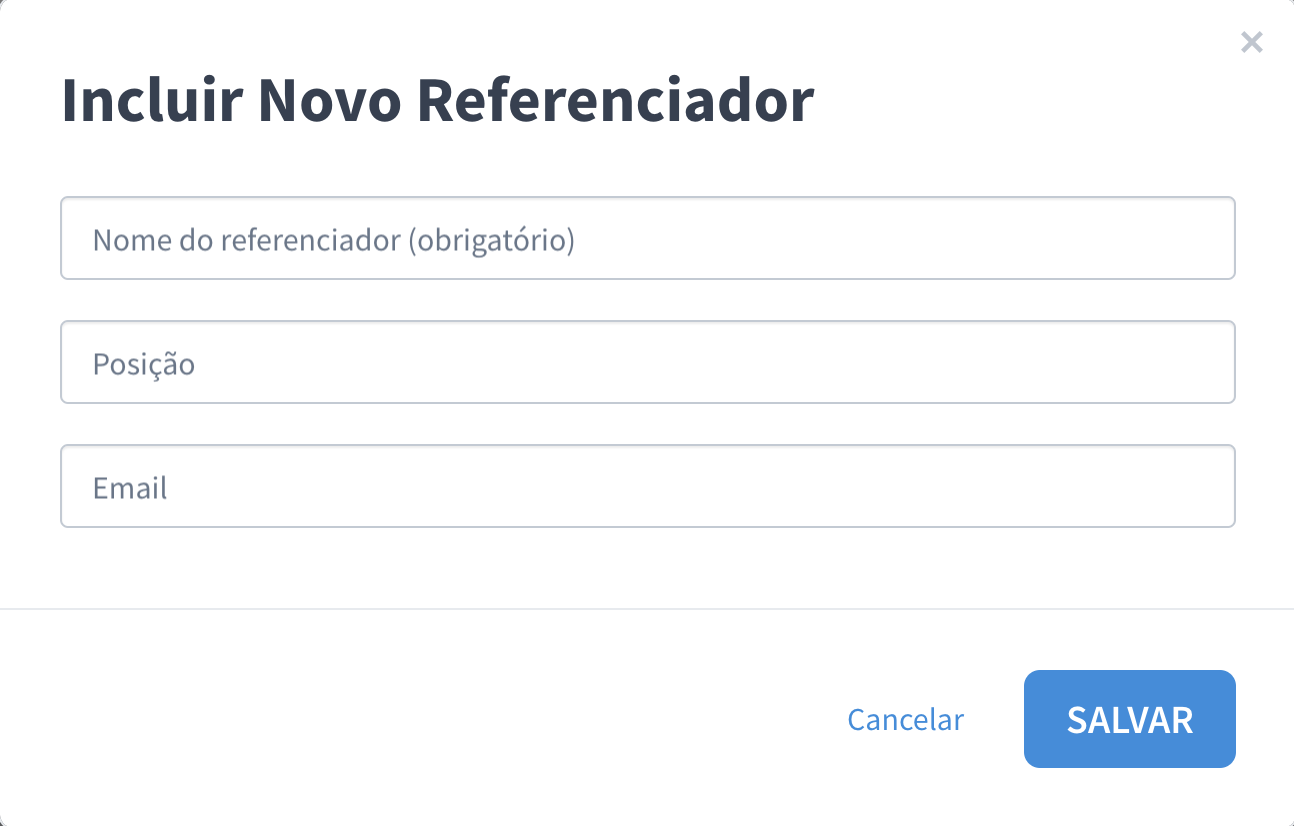Click the dialog title Incluir Novo Referenciador
The image size is (1294, 826).
[439, 99]
